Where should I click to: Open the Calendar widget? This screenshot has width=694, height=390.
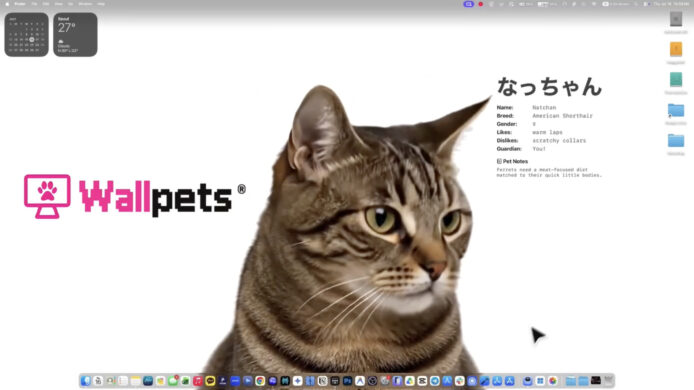pos(27,35)
